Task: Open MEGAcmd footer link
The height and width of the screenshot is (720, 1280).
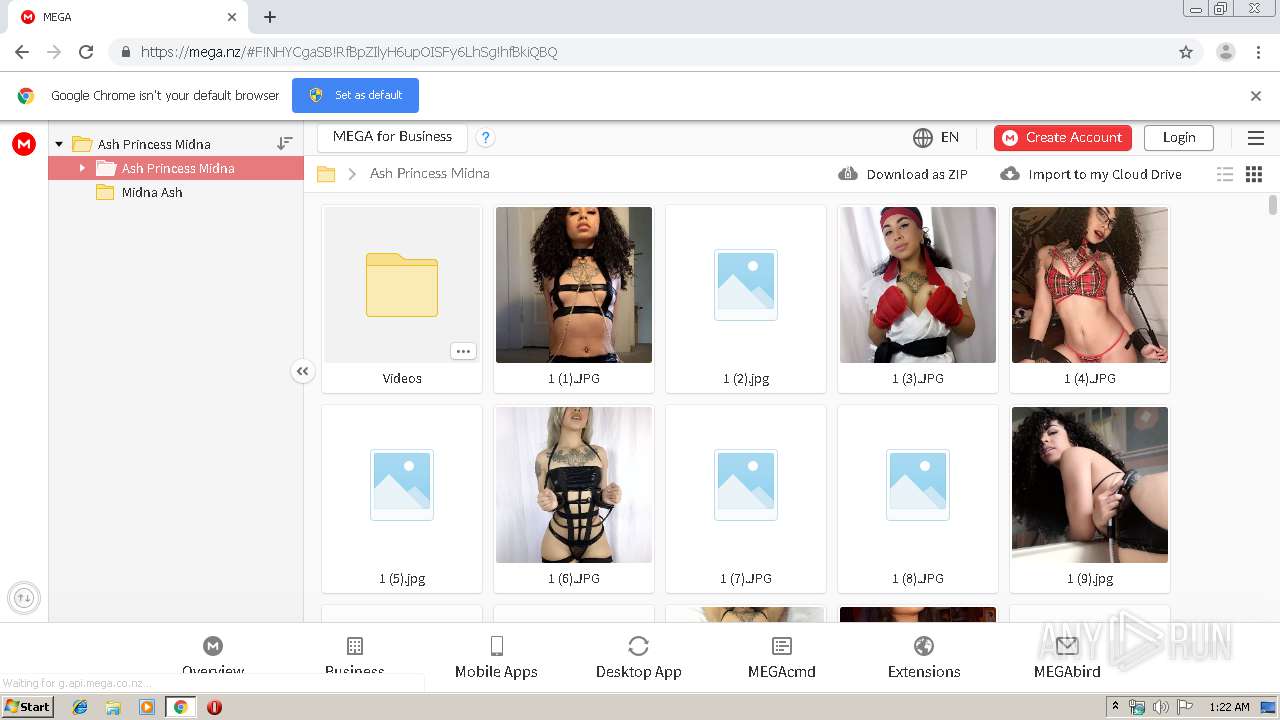Action: click(x=782, y=657)
